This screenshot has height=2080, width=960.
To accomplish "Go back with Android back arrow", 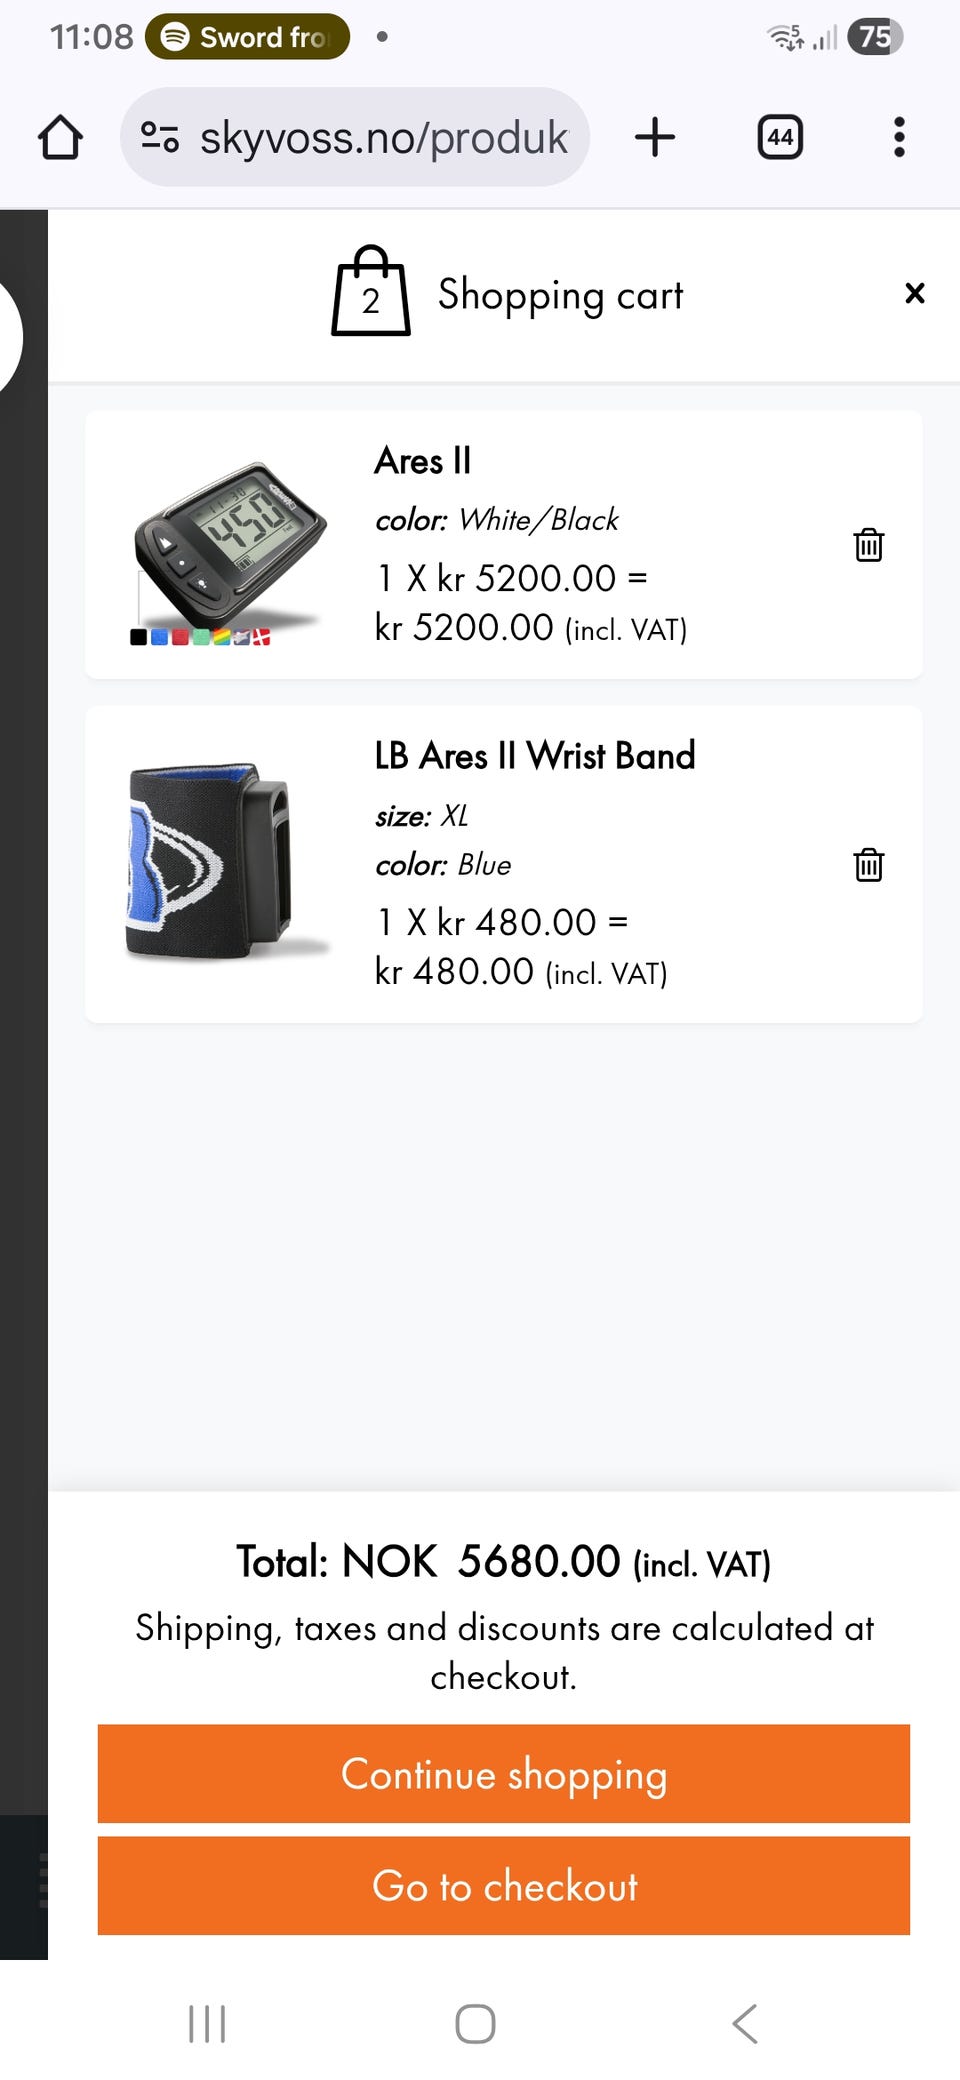I will 745,2024.
